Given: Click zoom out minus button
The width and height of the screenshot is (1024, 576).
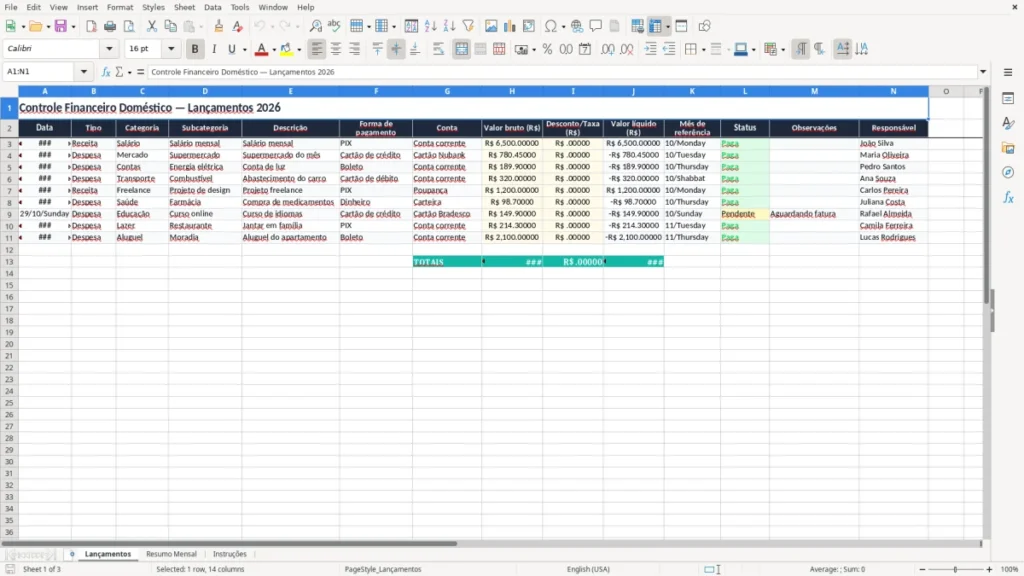Looking at the screenshot, I should [922, 569].
